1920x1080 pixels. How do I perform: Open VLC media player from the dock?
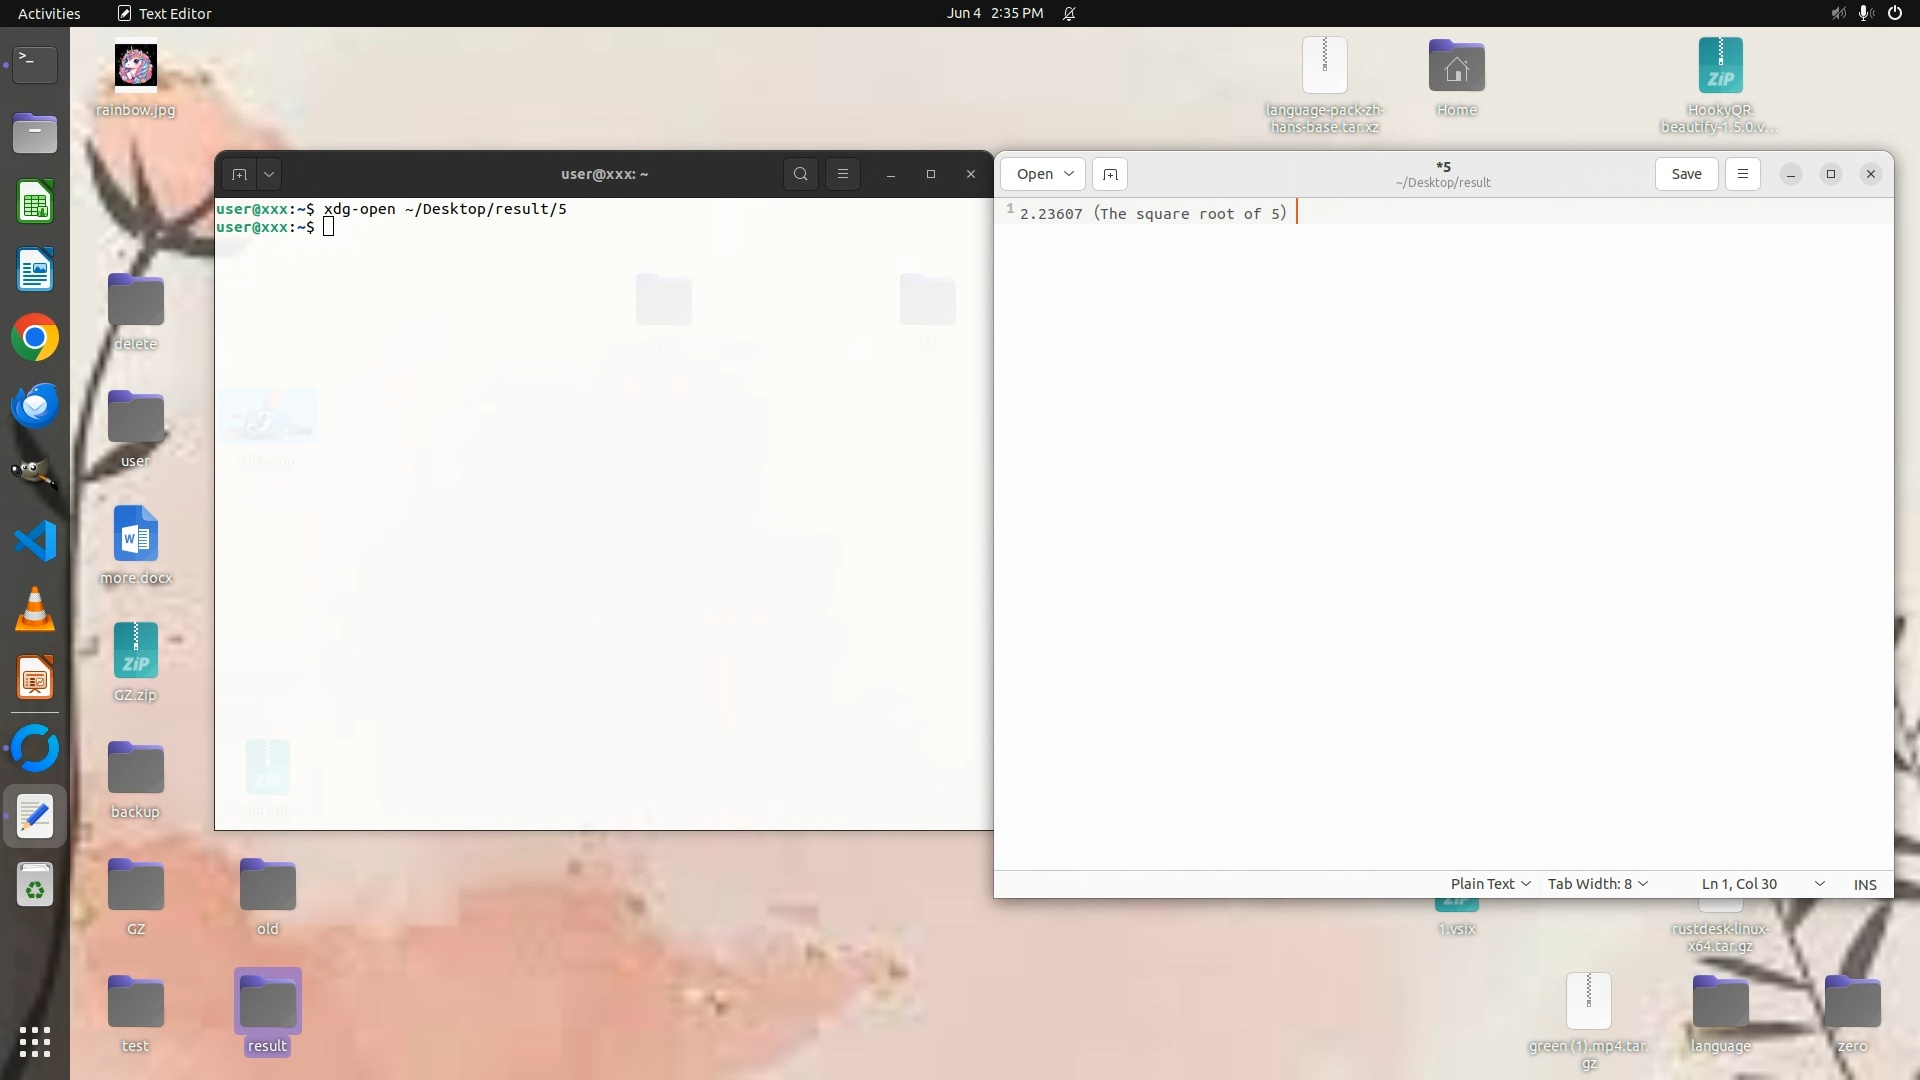pos(35,610)
